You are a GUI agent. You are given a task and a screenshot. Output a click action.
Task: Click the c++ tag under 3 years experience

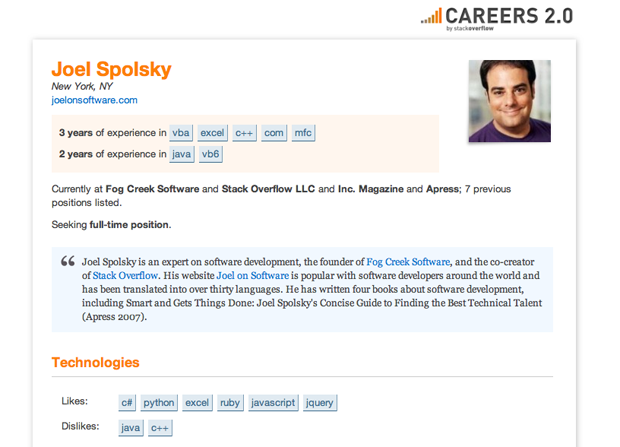245,133
